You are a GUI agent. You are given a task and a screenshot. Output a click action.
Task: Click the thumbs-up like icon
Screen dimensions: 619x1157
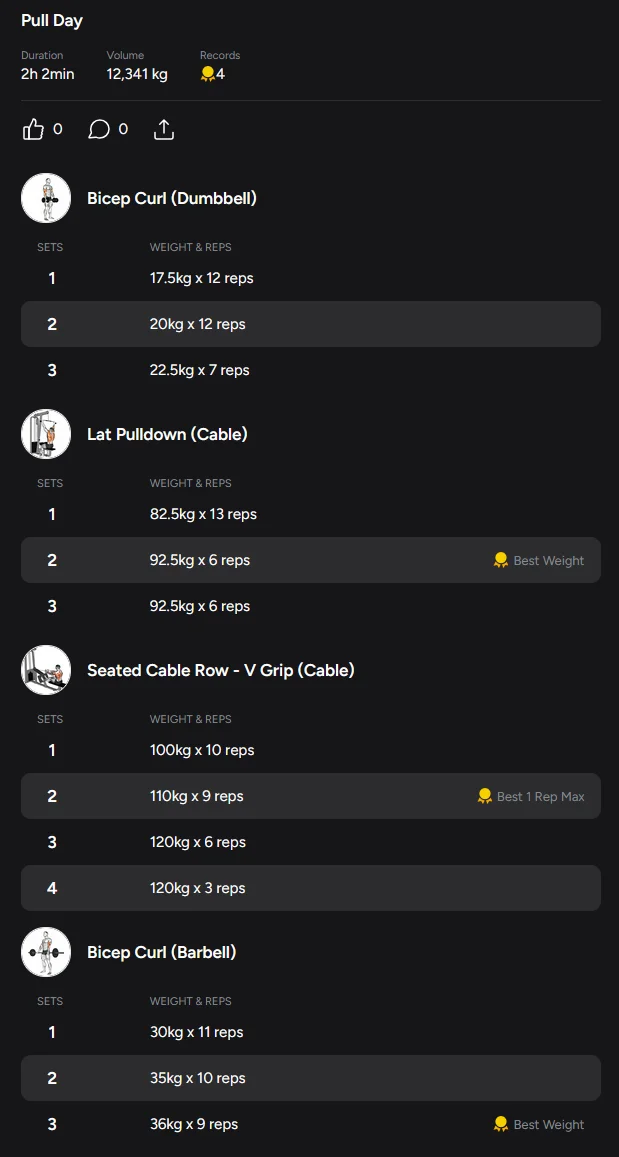(34, 130)
